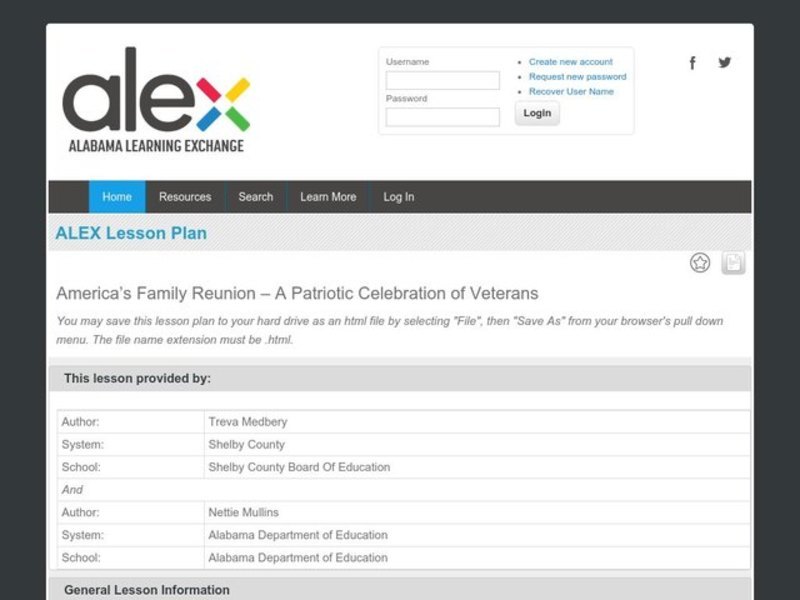800x600 pixels.
Task: Click the document print icon
Action: tap(733, 263)
